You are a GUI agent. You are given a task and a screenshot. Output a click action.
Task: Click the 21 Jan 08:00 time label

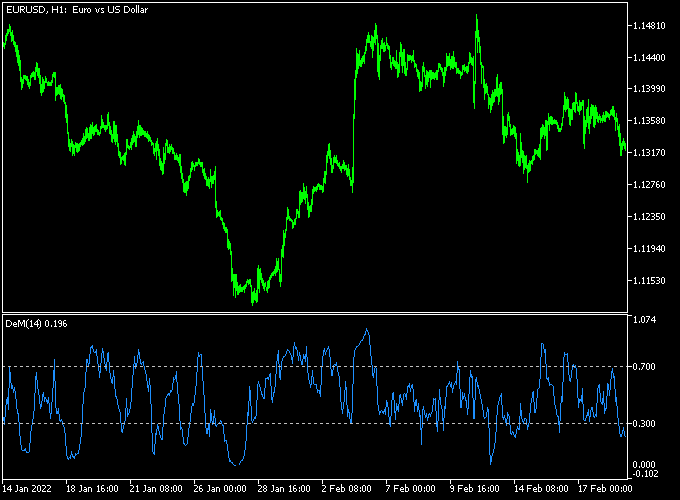pos(156,489)
